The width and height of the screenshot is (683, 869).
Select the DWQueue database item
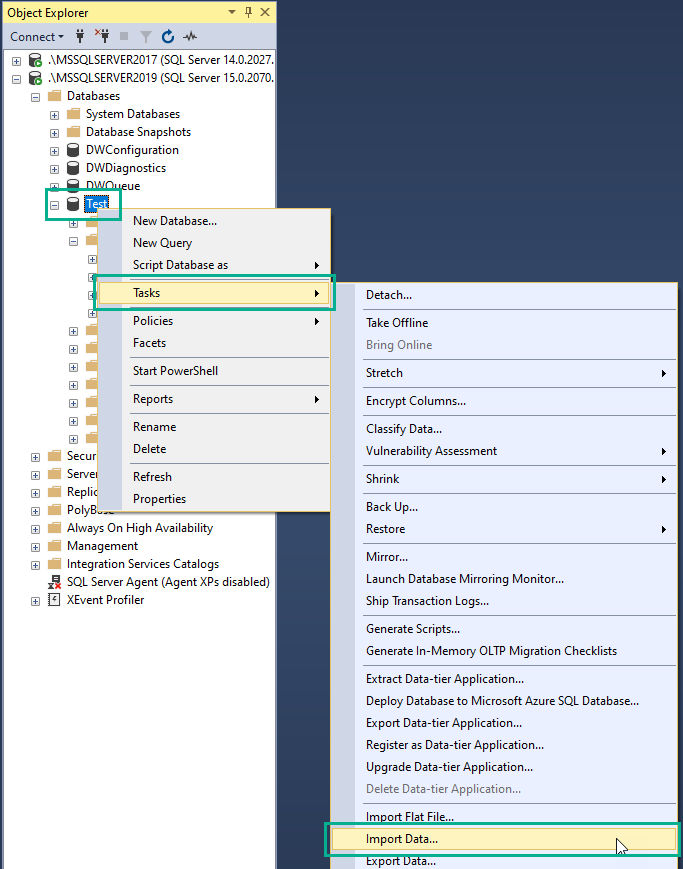coord(113,186)
